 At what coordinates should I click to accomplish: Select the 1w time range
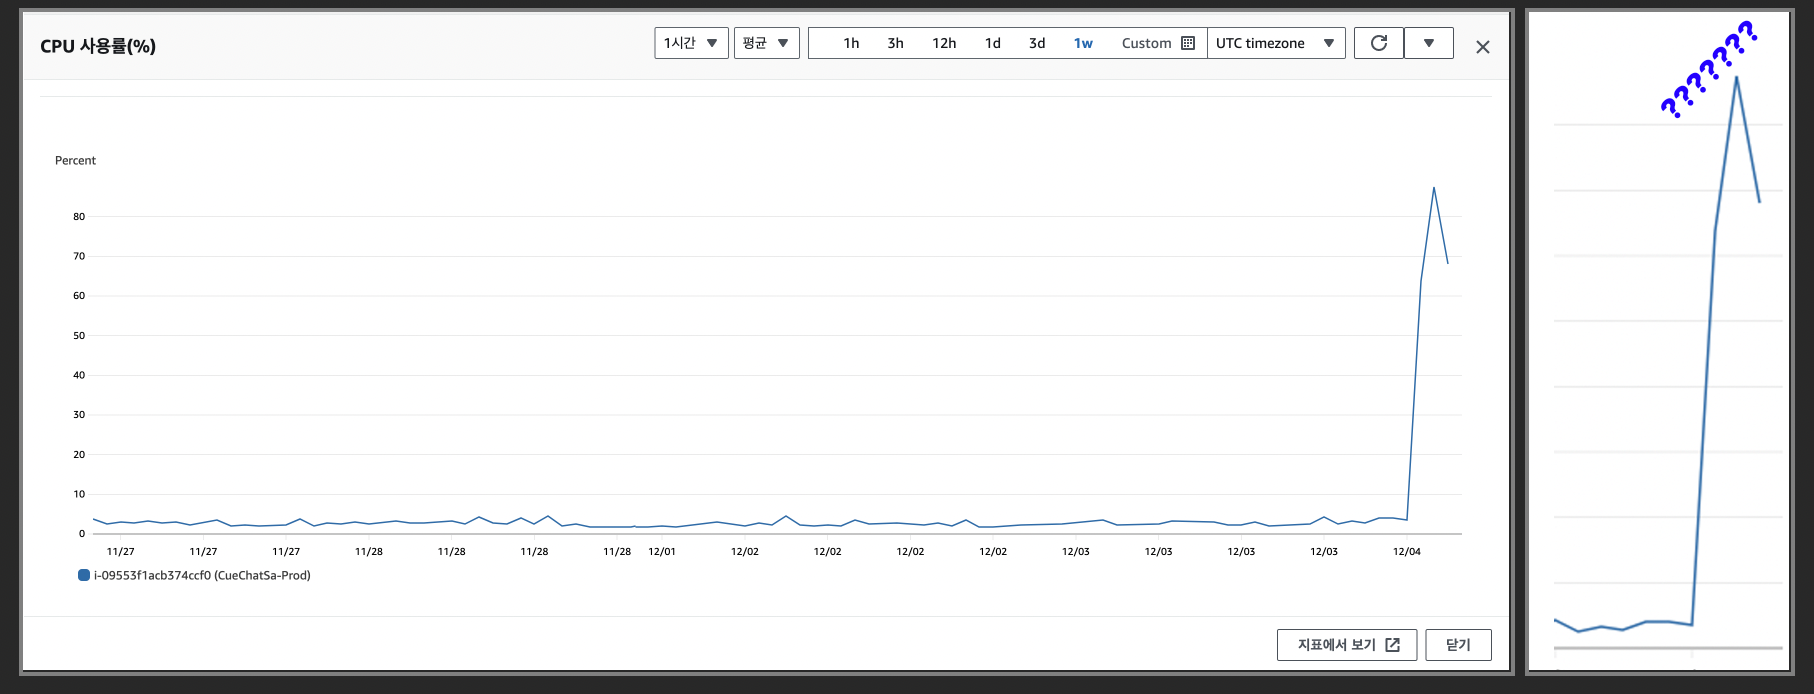pos(1083,43)
